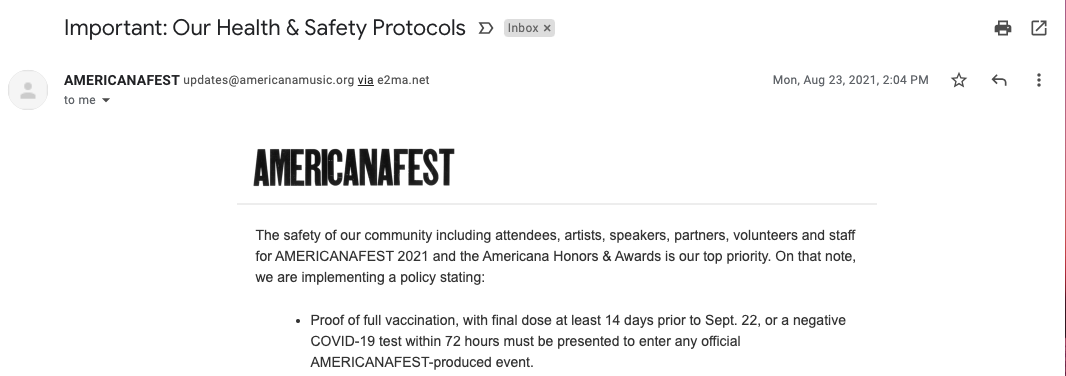Toggle the importance marker beside the subject
This screenshot has width=1066, height=376.
pyautogui.click(x=485, y=28)
